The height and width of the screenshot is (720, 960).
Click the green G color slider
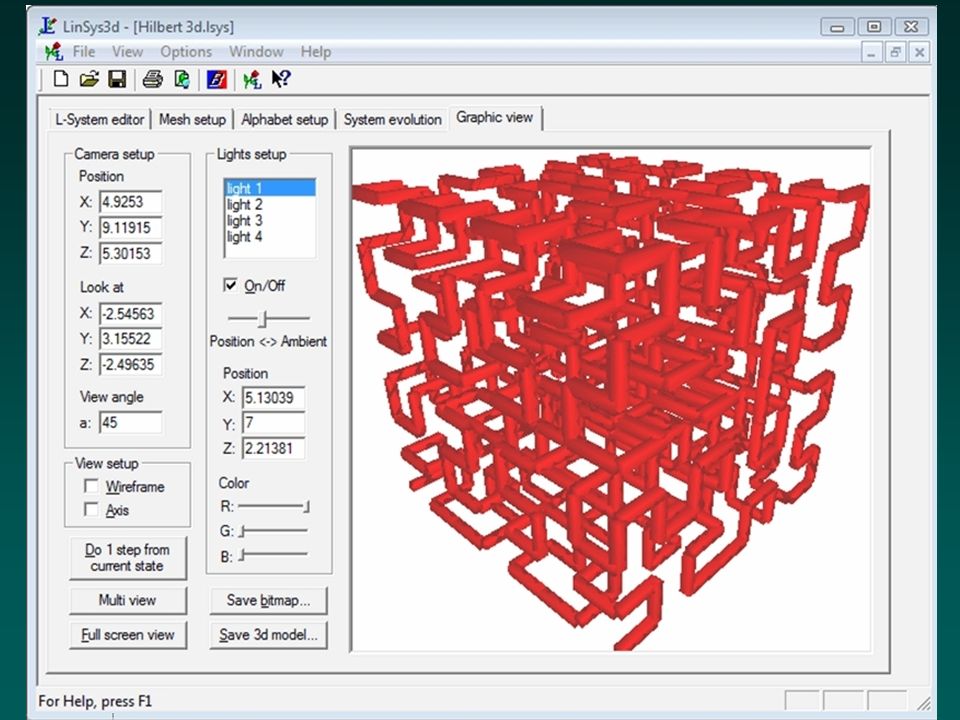[x=273, y=531]
